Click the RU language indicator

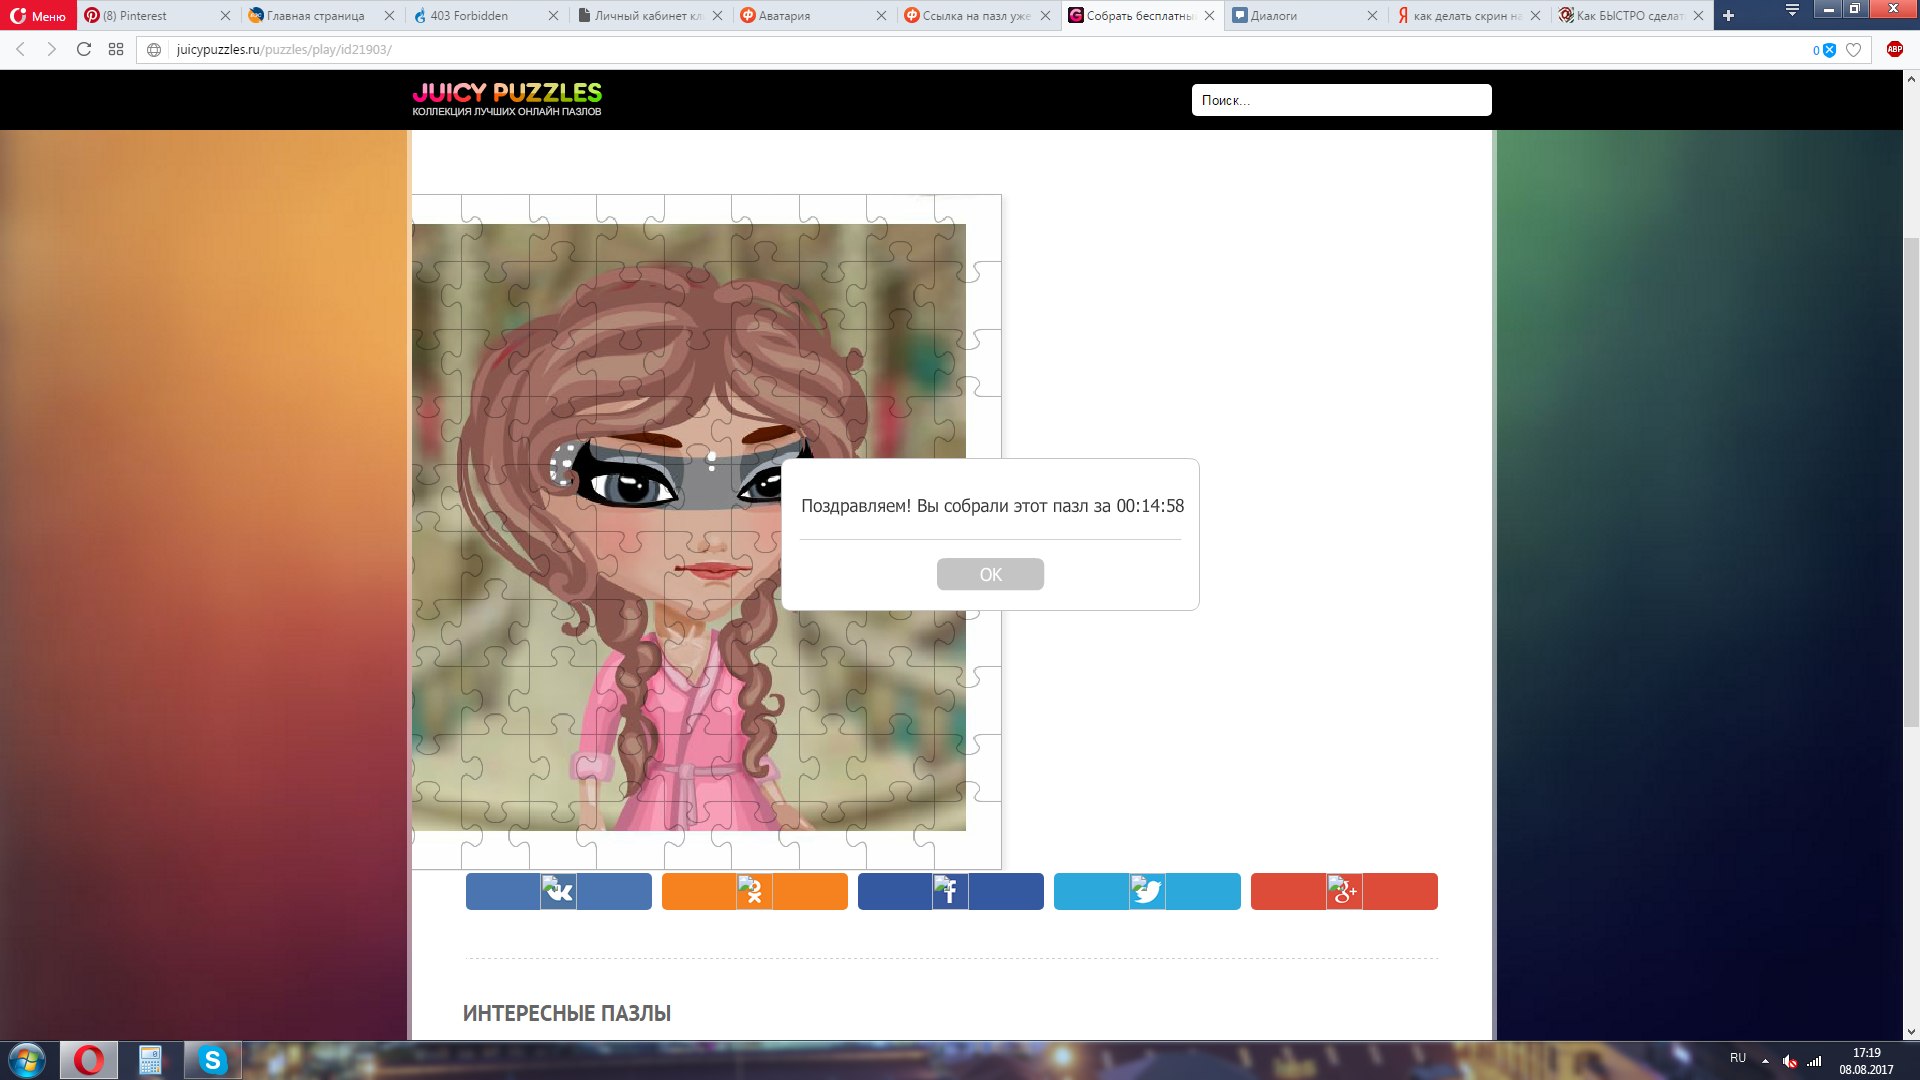[x=1738, y=1058]
